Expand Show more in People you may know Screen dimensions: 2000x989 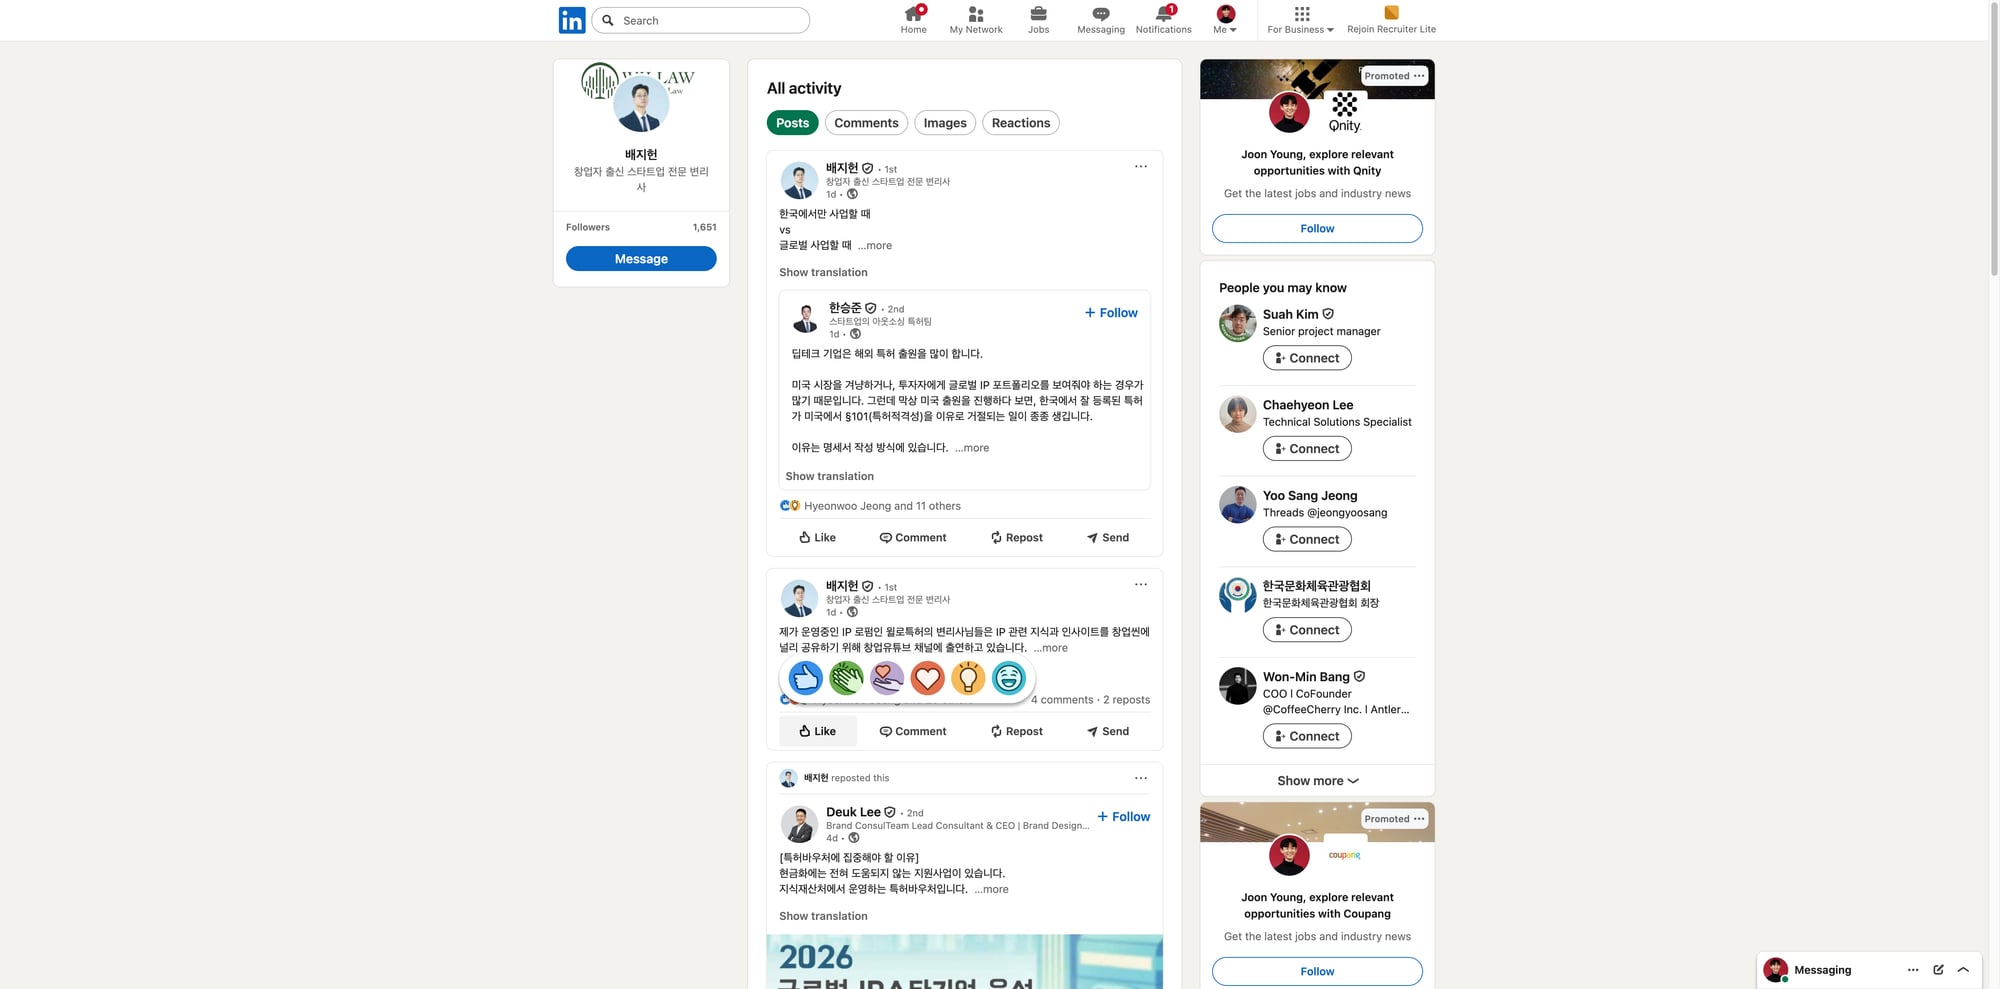click(x=1317, y=781)
